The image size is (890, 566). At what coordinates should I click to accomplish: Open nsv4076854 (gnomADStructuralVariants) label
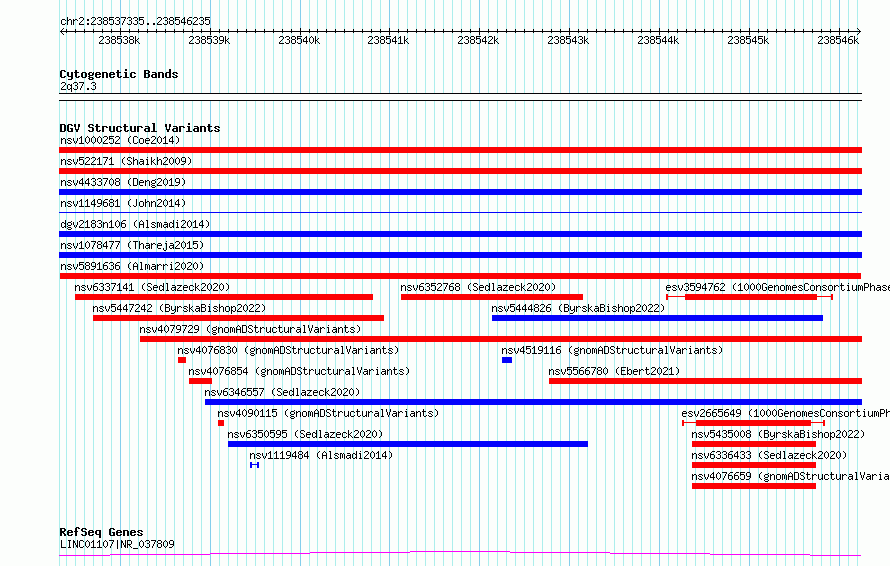coord(299,371)
